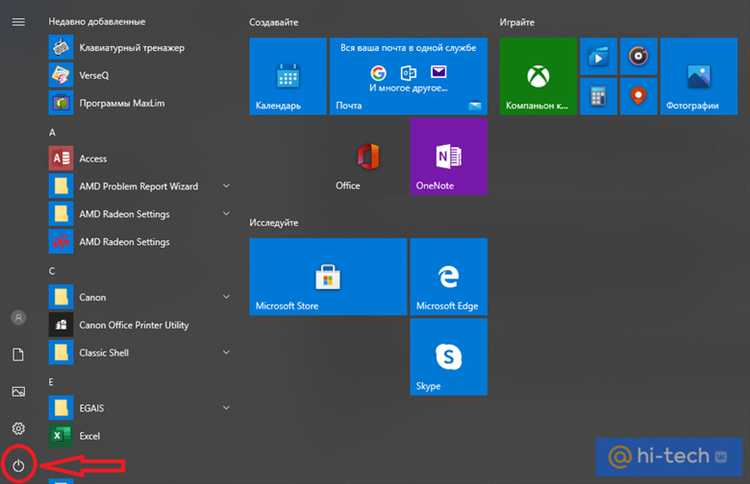Click the letter A section header
Image resolution: width=750 pixels, height=484 pixels.
(52, 132)
